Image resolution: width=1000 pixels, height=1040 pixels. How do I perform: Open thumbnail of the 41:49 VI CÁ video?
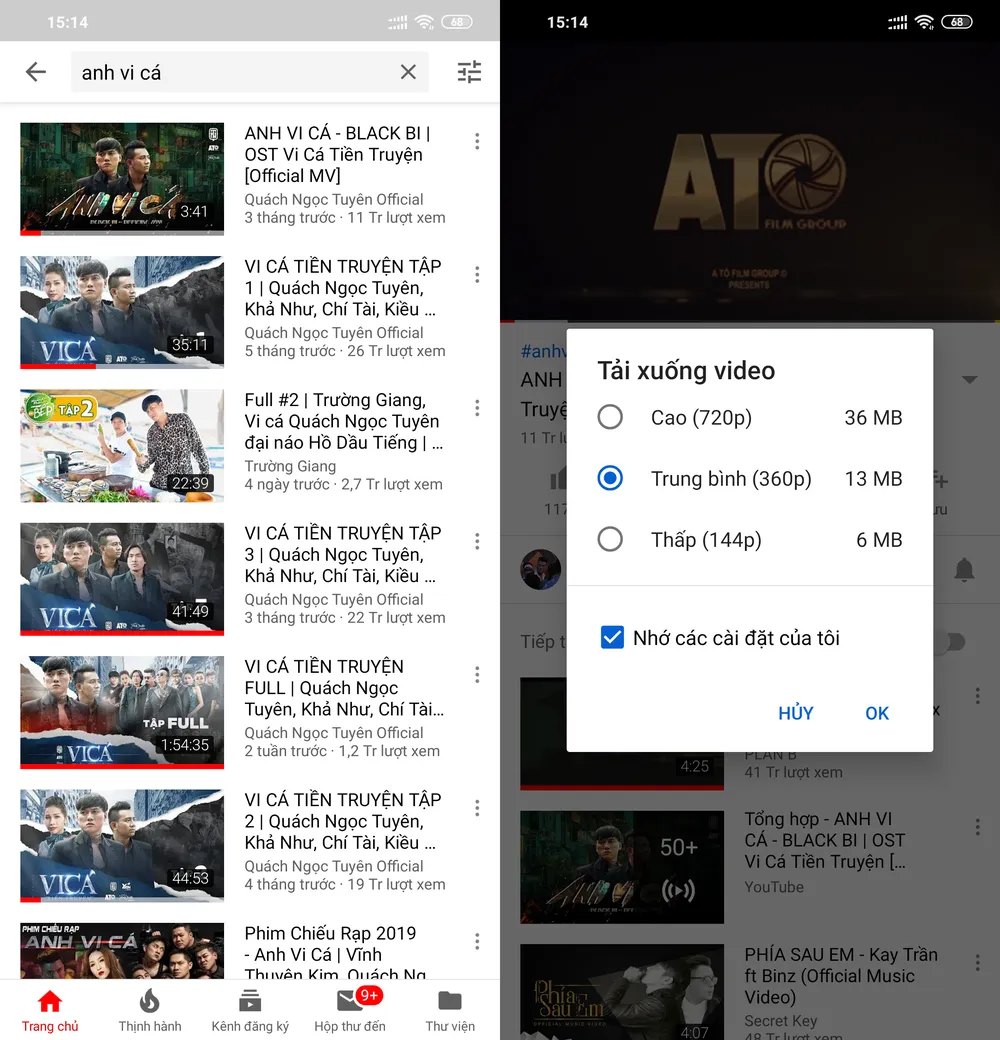[122, 578]
